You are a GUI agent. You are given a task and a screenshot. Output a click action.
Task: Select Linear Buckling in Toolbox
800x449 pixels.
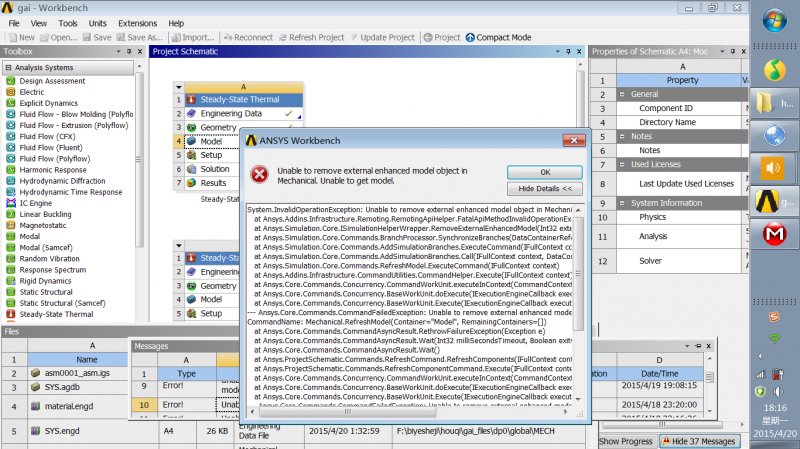[45, 214]
